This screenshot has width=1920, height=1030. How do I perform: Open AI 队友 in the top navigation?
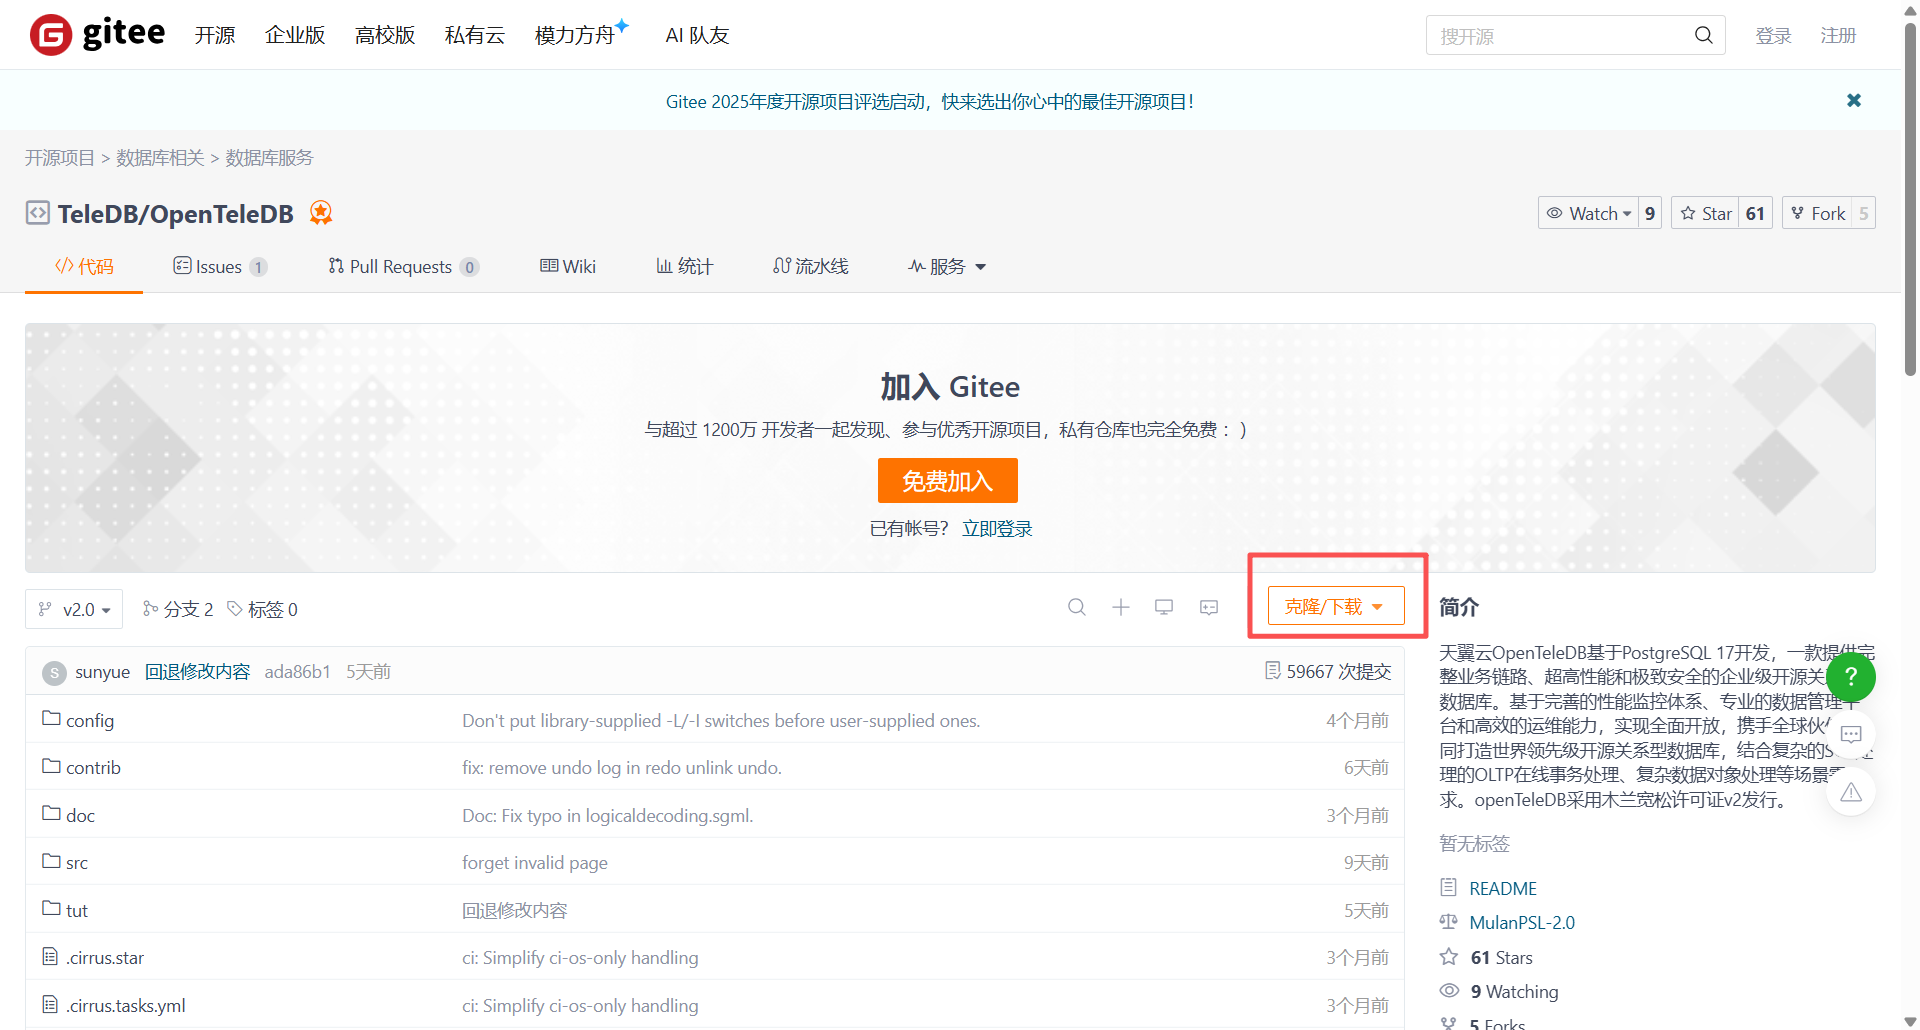click(x=697, y=35)
